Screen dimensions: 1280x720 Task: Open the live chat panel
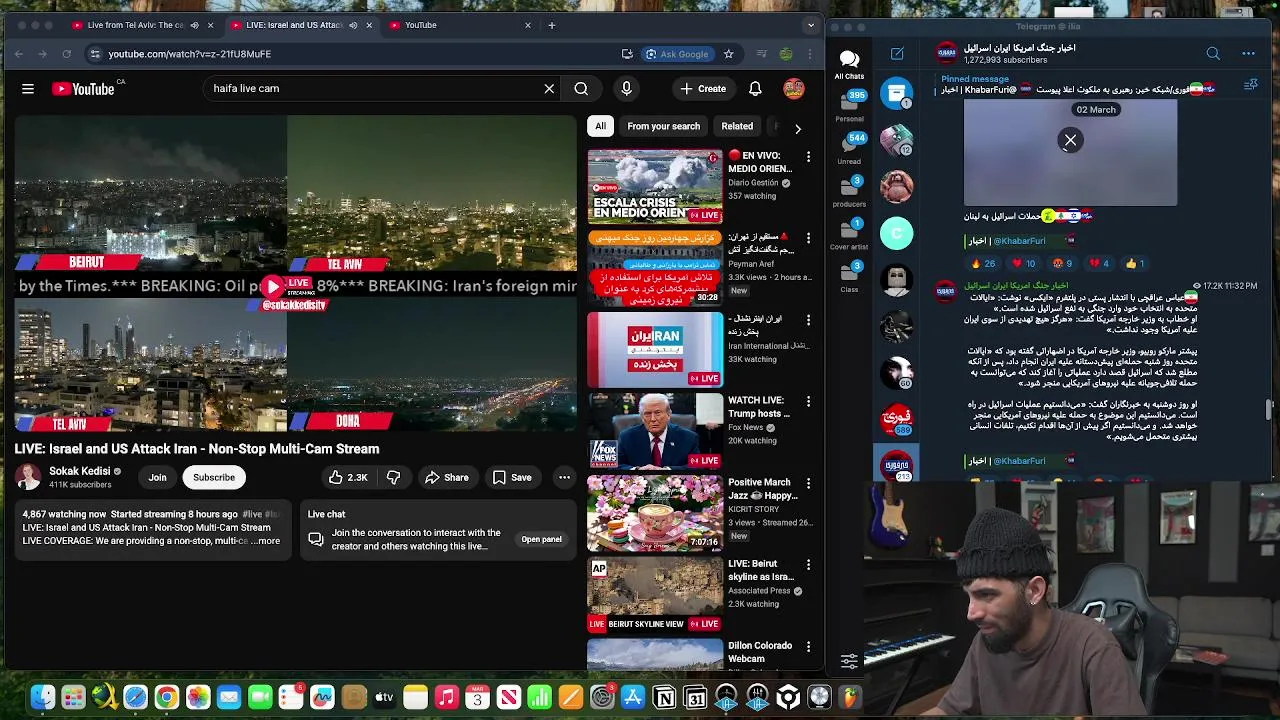[541, 540]
